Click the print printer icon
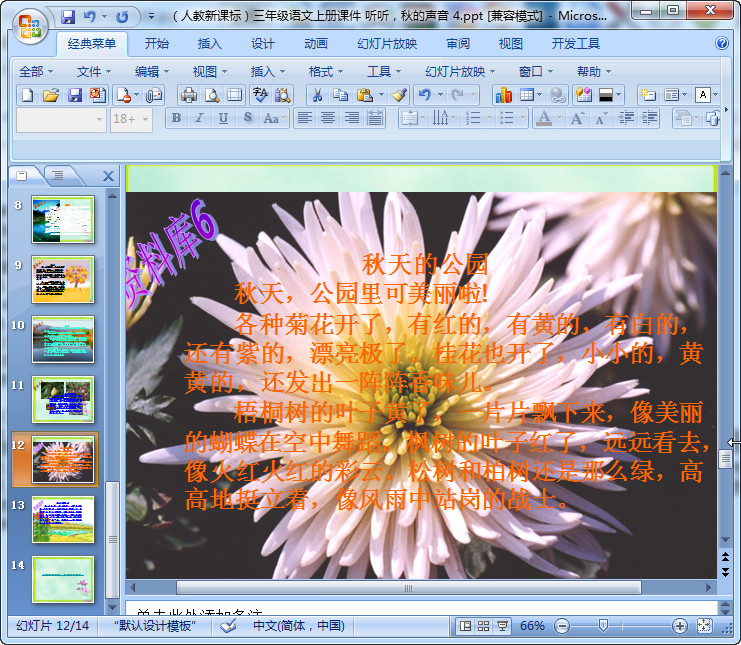The image size is (741, 645). tap(189, 95)
